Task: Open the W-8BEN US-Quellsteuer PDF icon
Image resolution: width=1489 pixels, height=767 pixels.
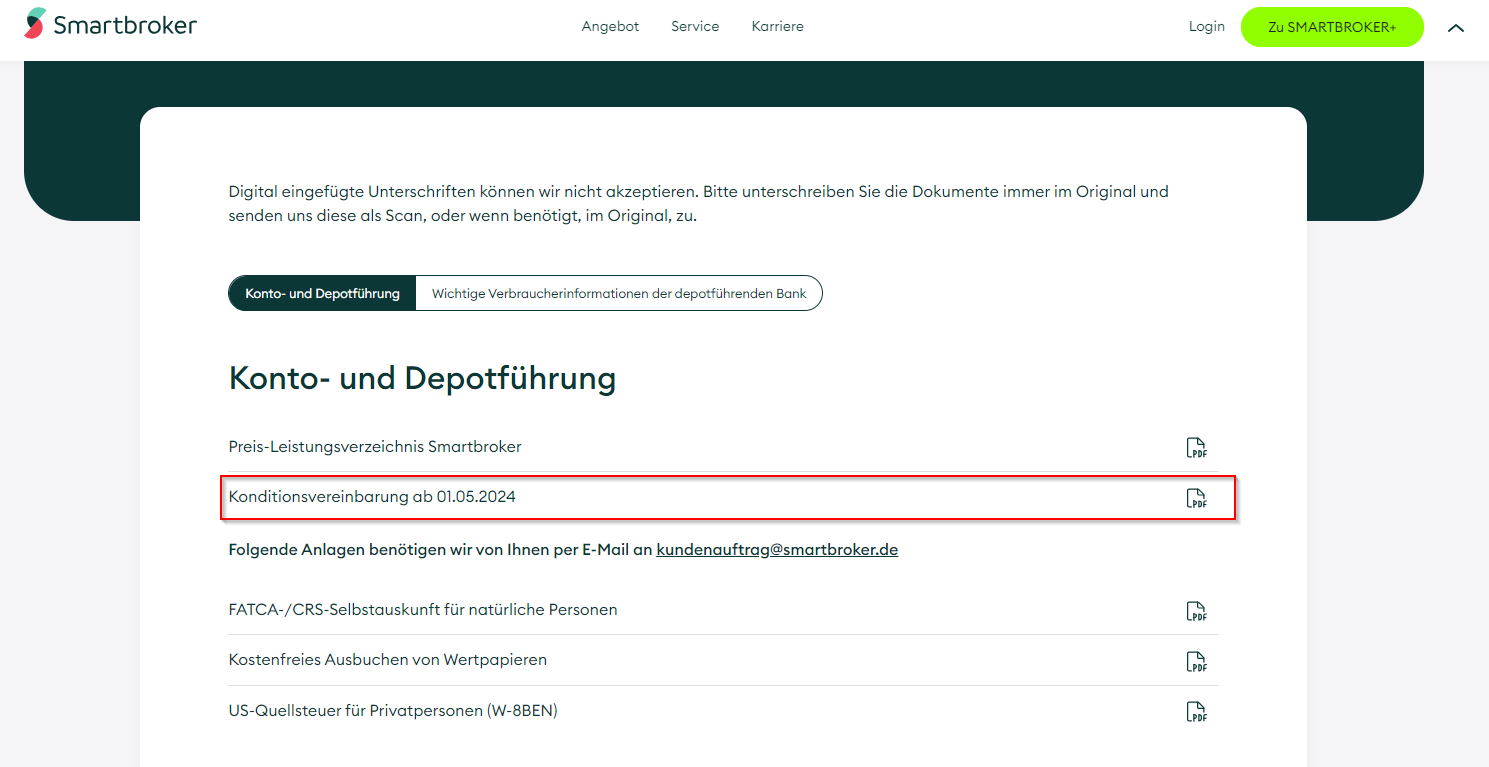Action: pos(1196,712)
